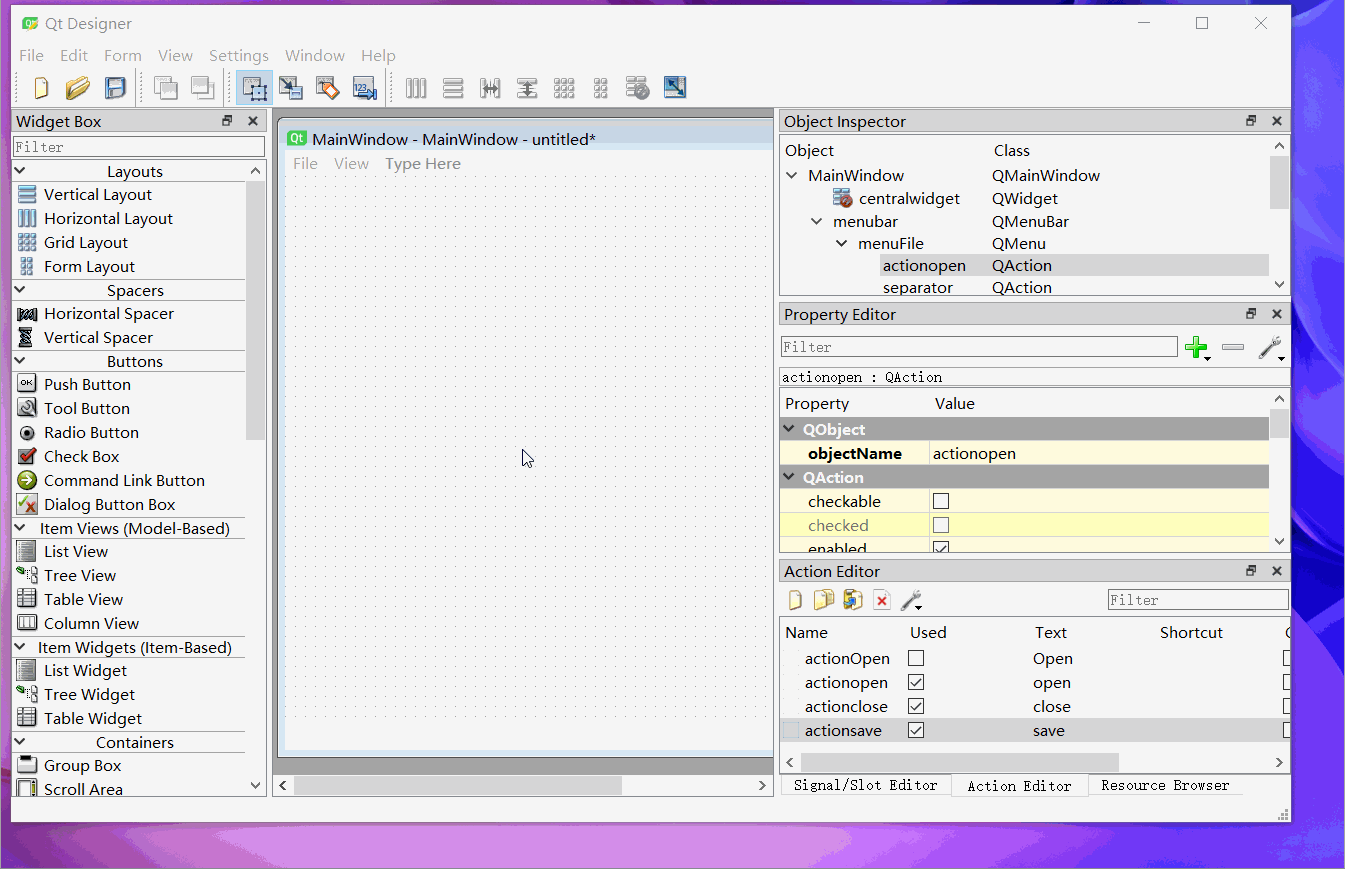Select the Edit Widgets mode icon
Image resolution: width=1345 pixels, height=869 pixels.
255,88
